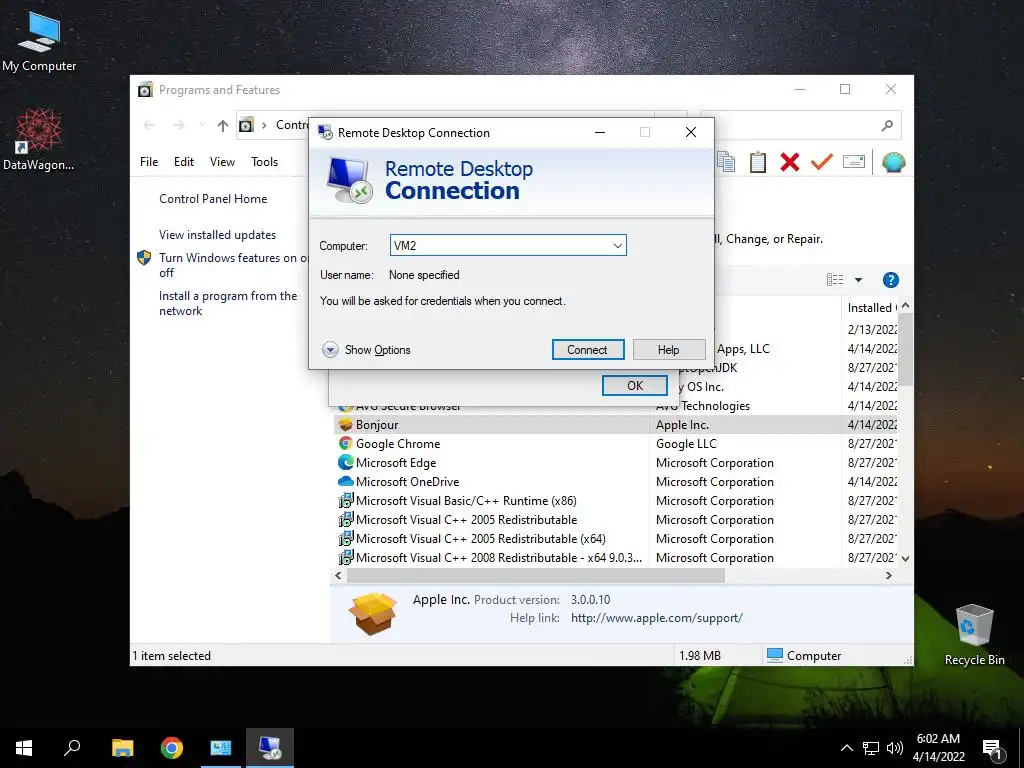This screenshot has height=768, width=1024.
Task: Open the view options dropdown arrow
Action: pyautogui.click(x=858, y=280)
